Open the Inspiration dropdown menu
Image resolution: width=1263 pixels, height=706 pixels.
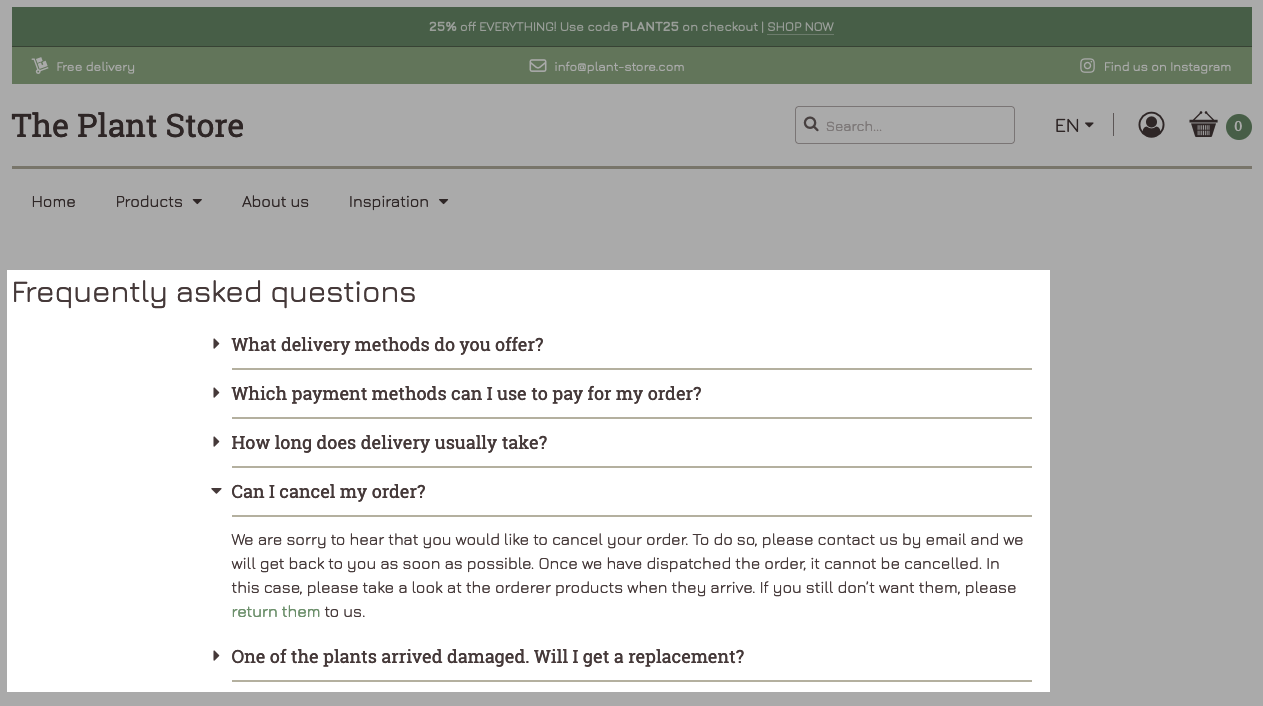(397, 201)
